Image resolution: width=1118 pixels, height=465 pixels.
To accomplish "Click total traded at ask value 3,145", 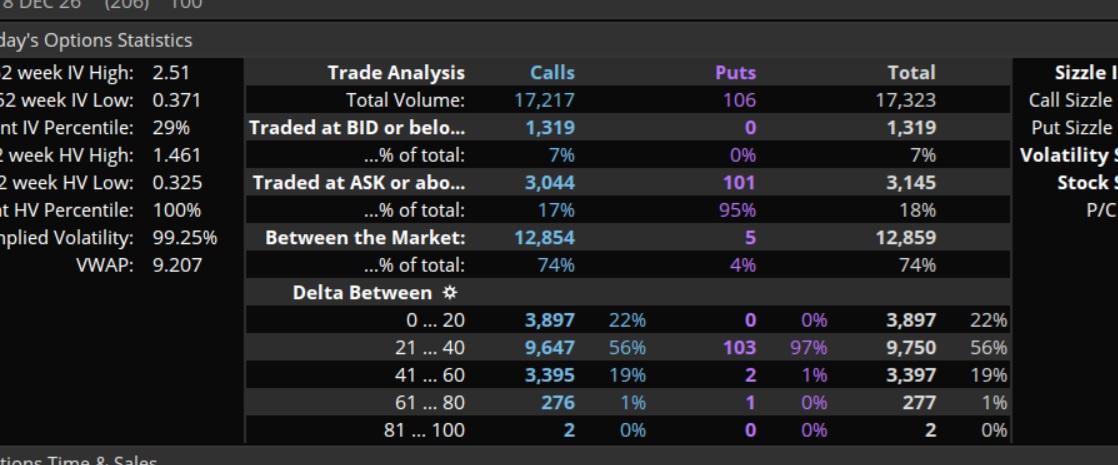I will click(x=911, y=183).
